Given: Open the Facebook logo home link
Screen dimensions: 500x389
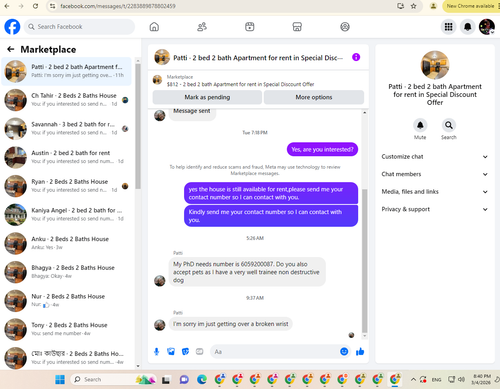Looking at the screenshot, I should coord(12,27).
